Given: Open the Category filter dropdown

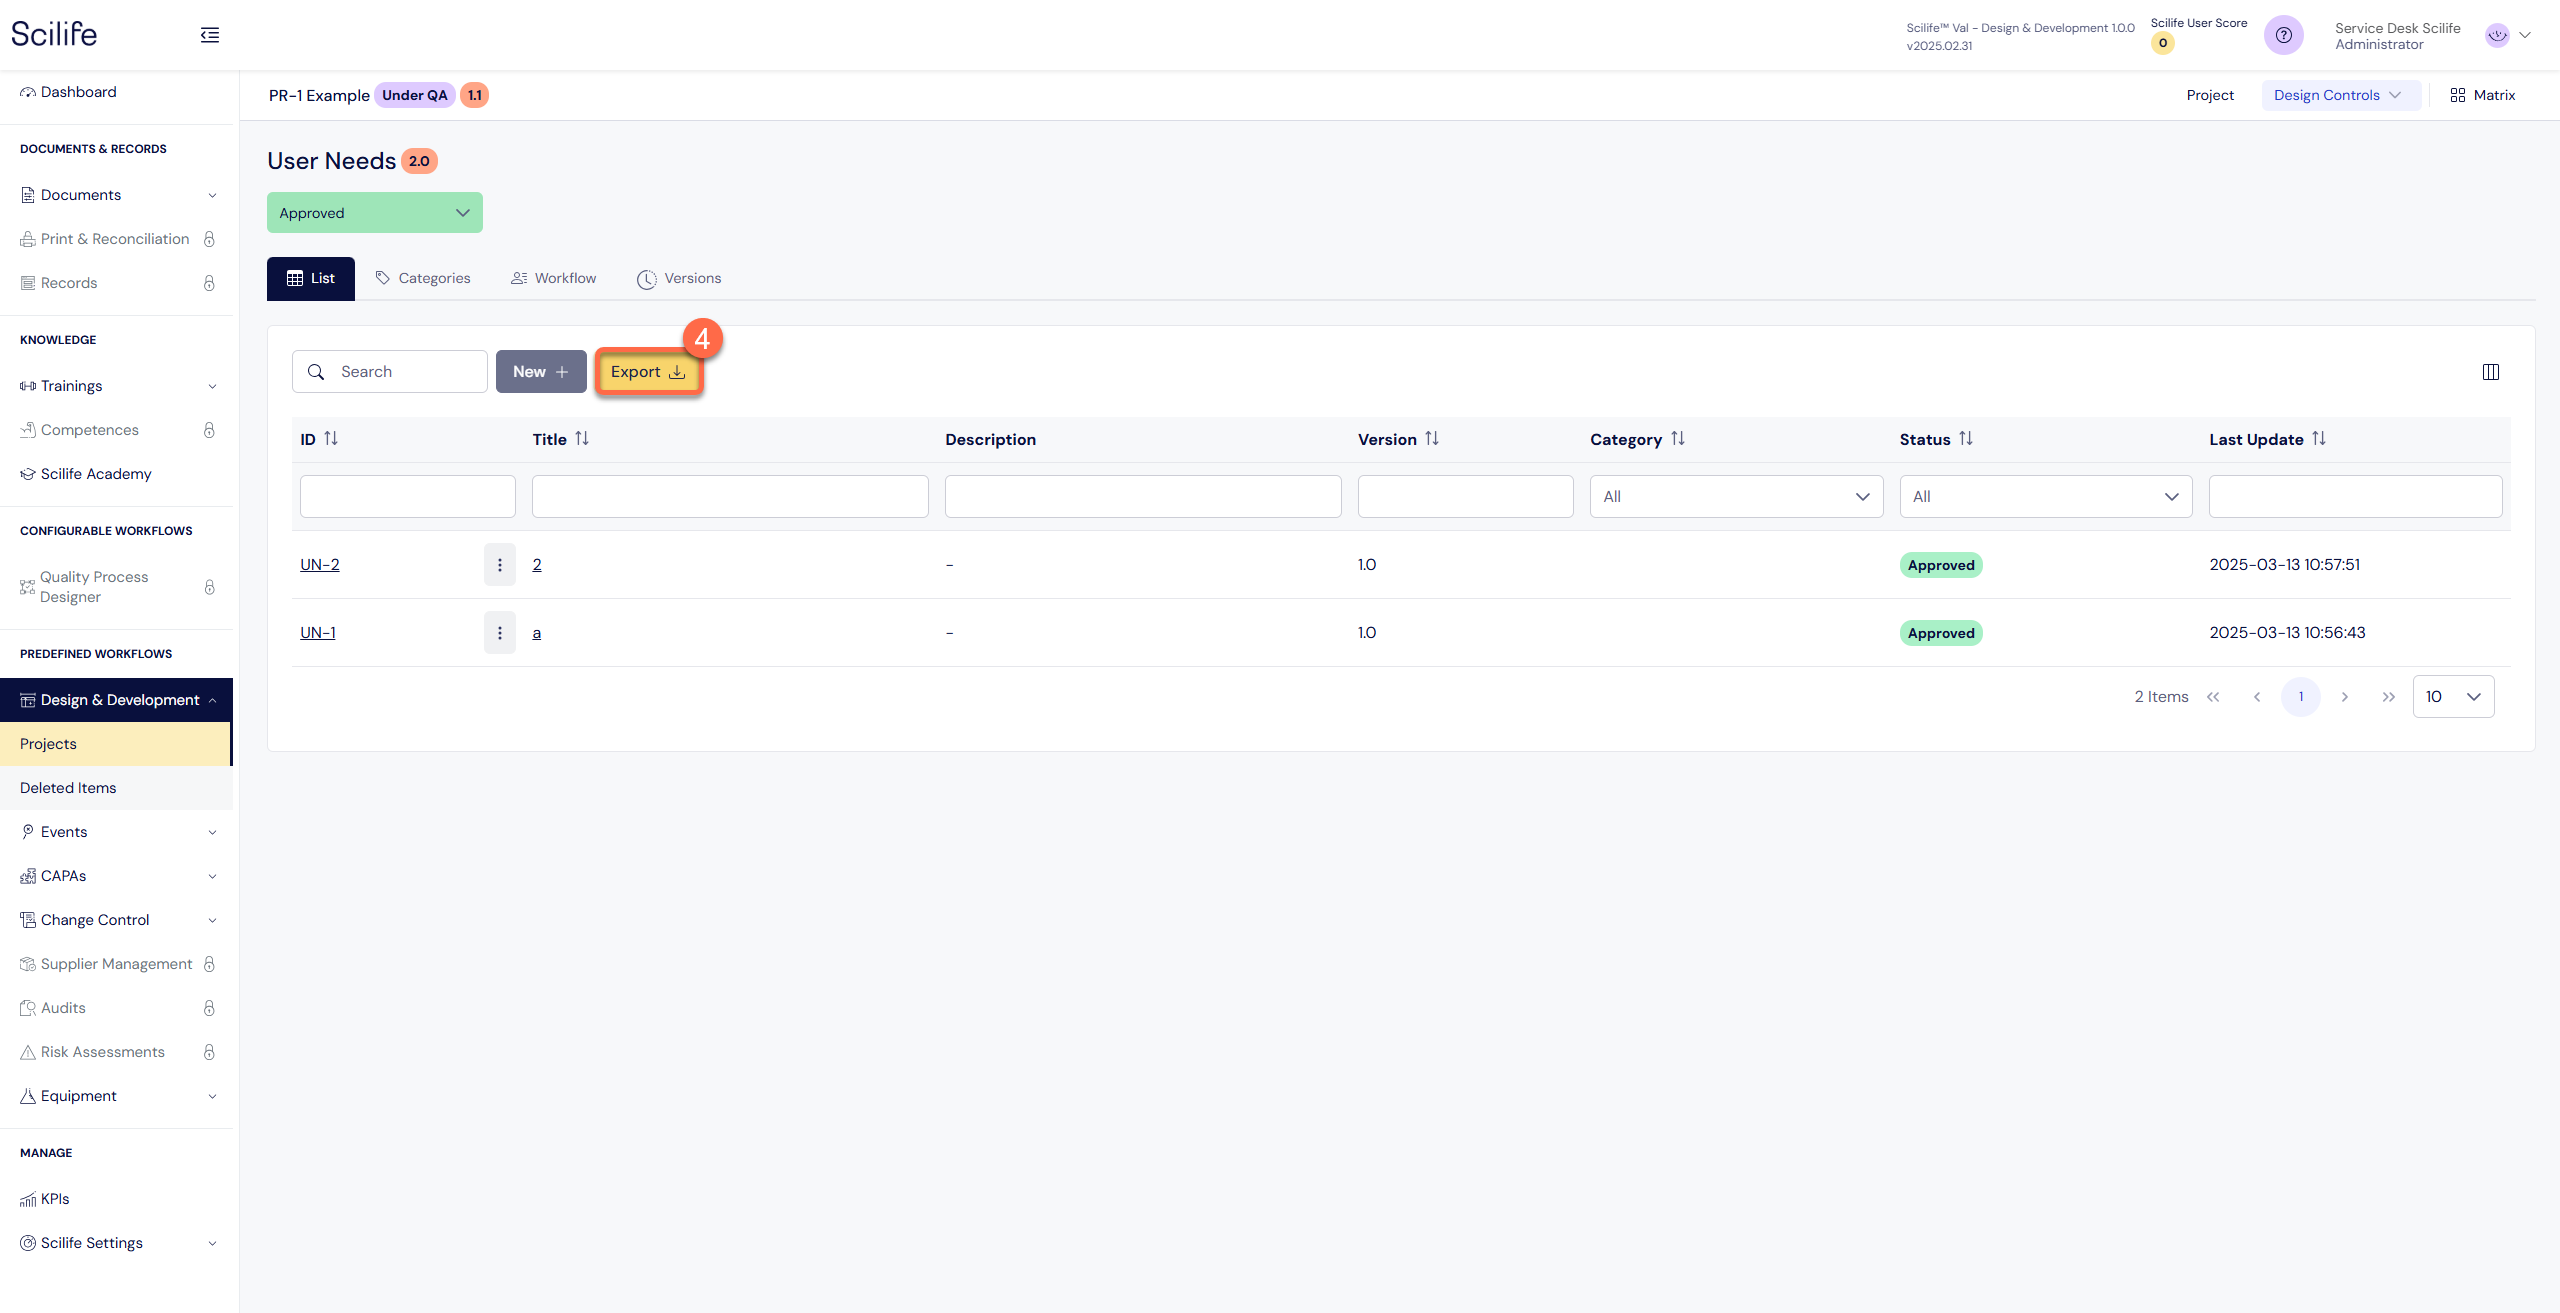Looking at the screenshot, I should click(x=1736, y=497).
